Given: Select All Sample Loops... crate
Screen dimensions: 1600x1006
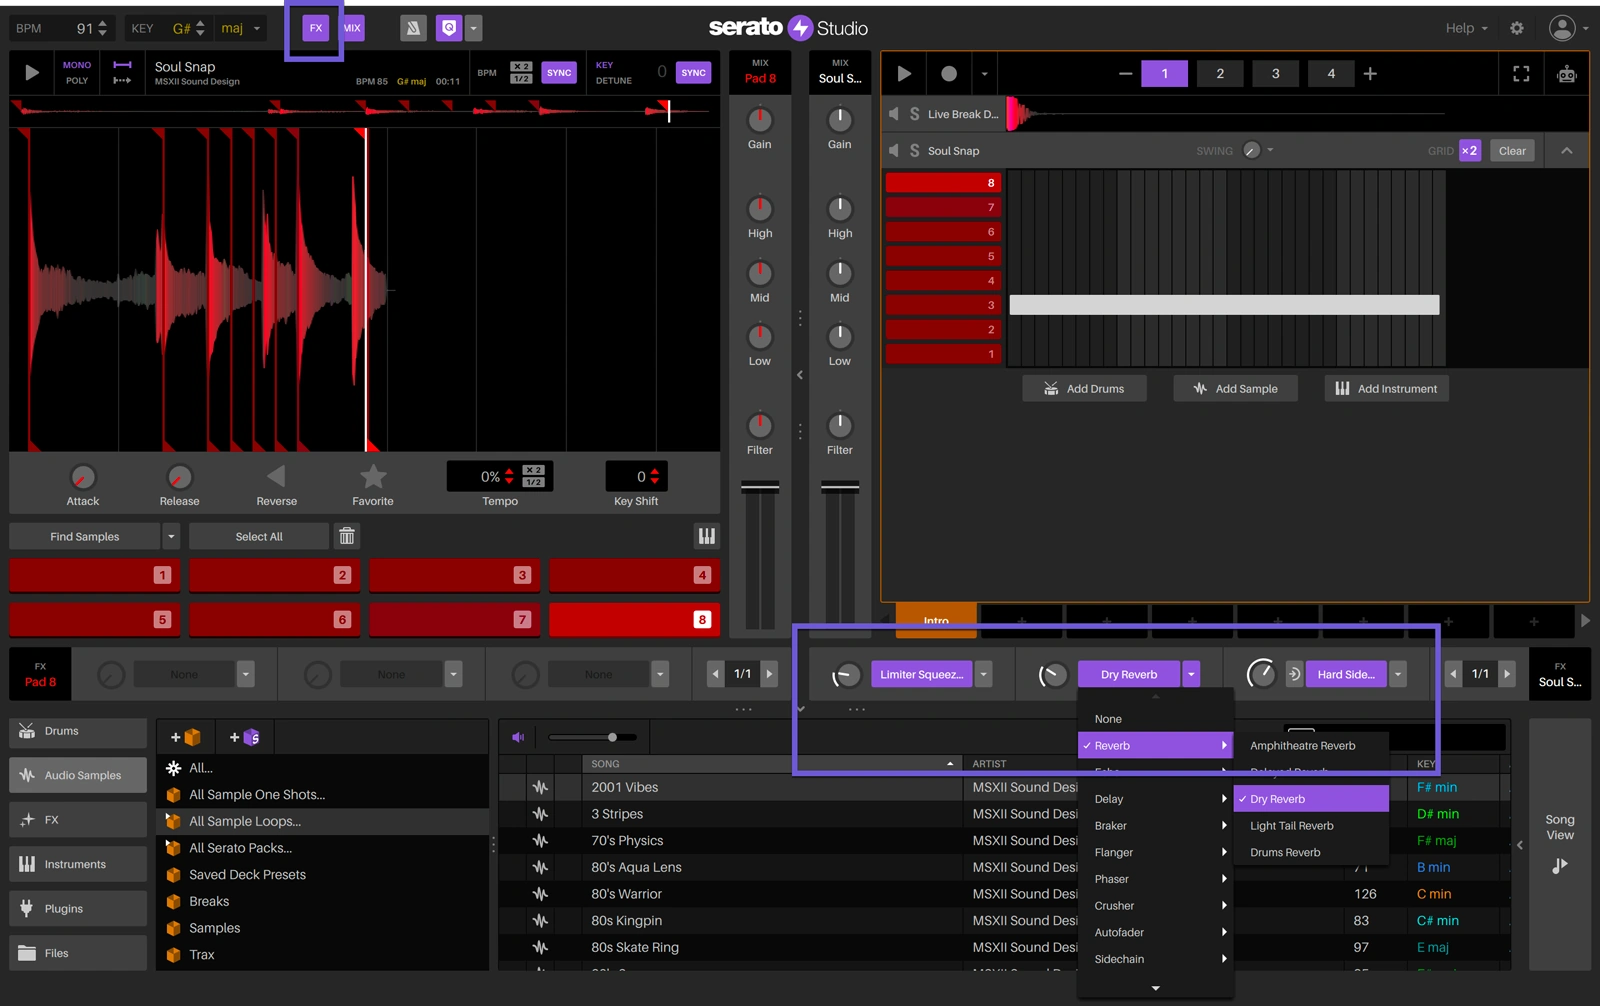Looking at the screenshot, I should (323, 821).
